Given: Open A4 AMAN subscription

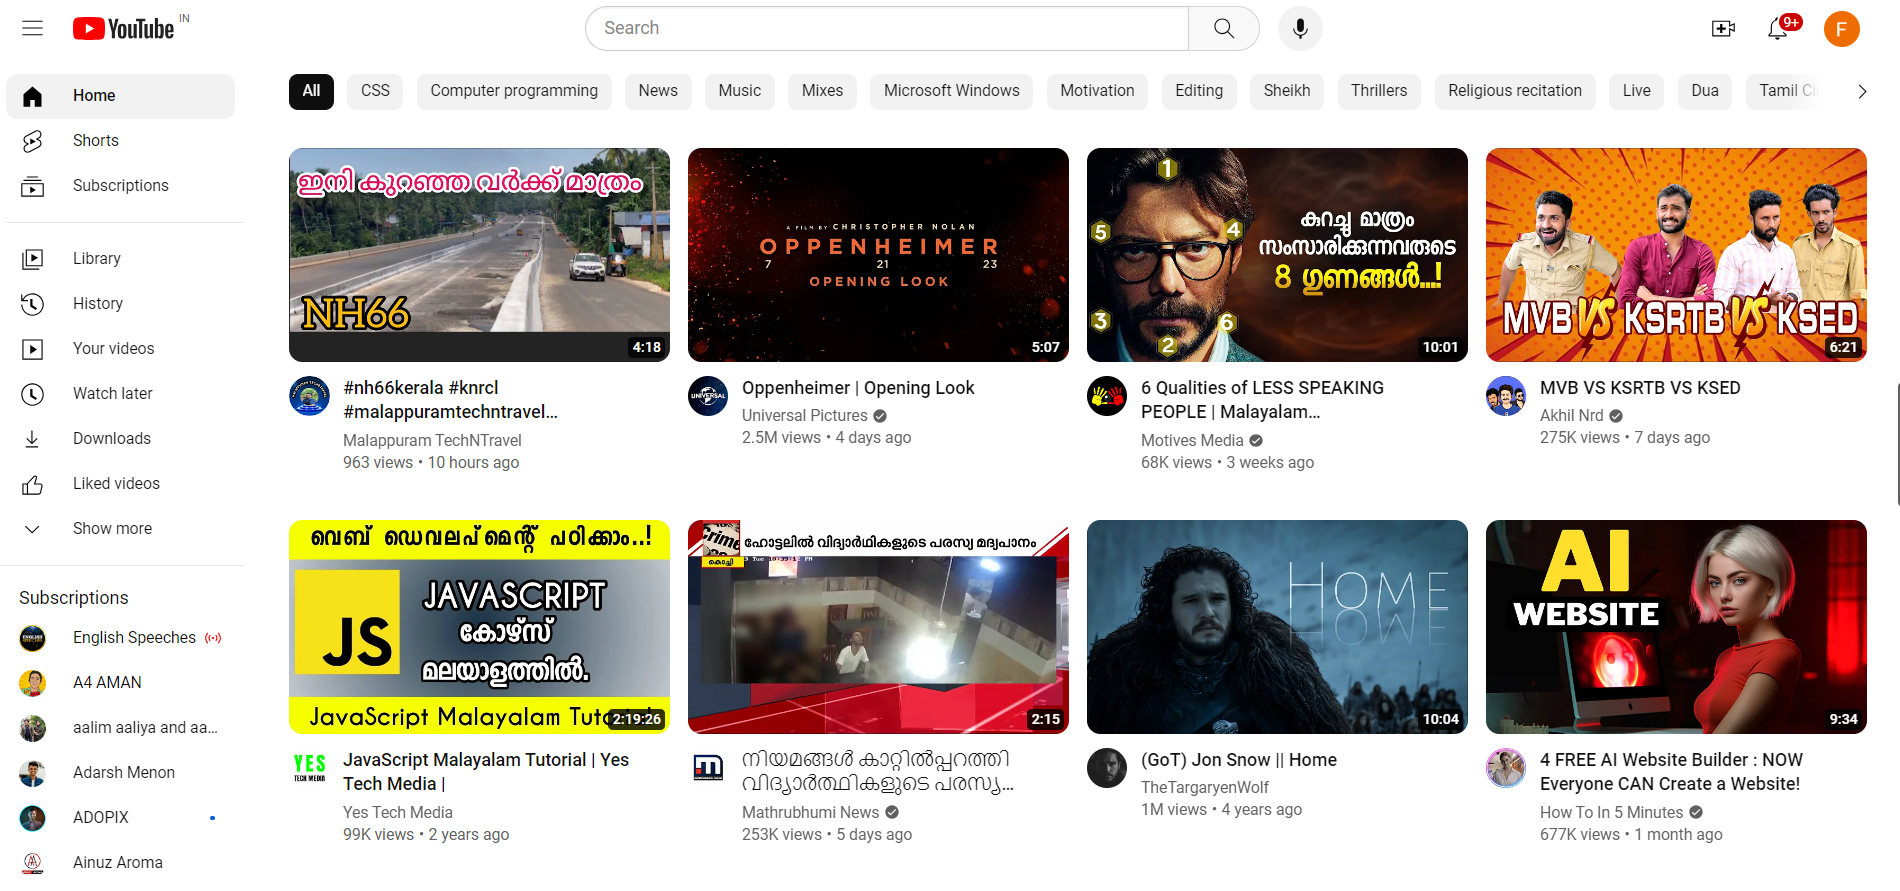Looking at the screenshot, I should (x=120, y=683).
